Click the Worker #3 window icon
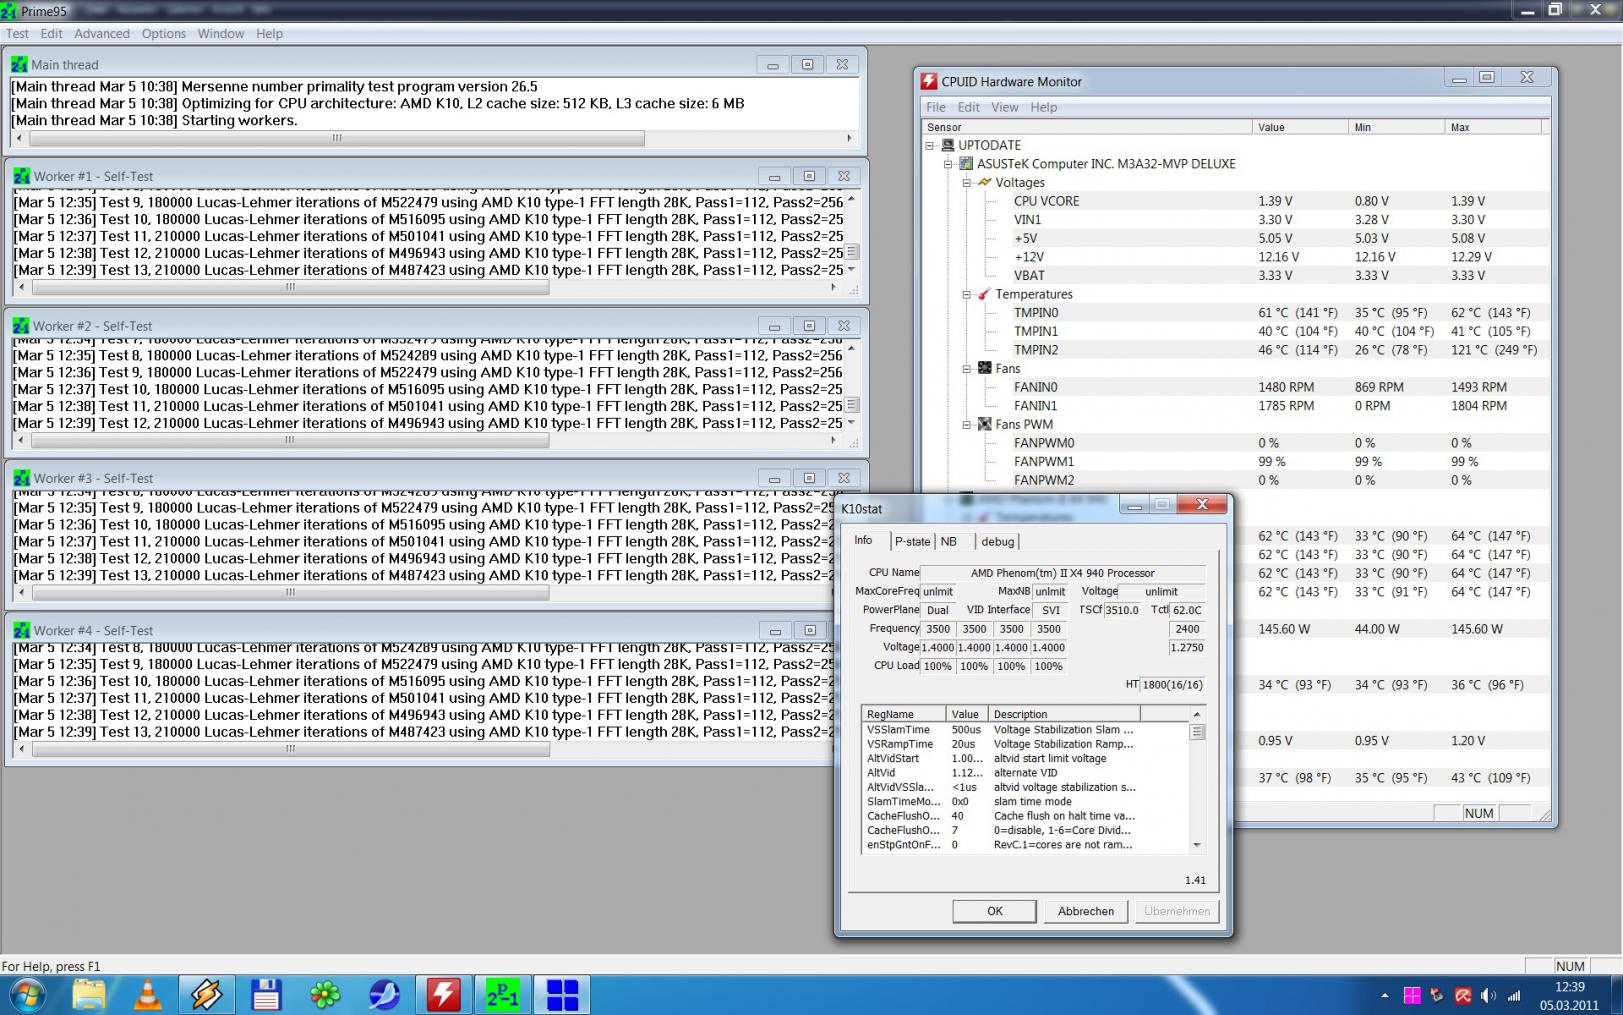This screenshot has width=1623, height=1015. point(21,478)
